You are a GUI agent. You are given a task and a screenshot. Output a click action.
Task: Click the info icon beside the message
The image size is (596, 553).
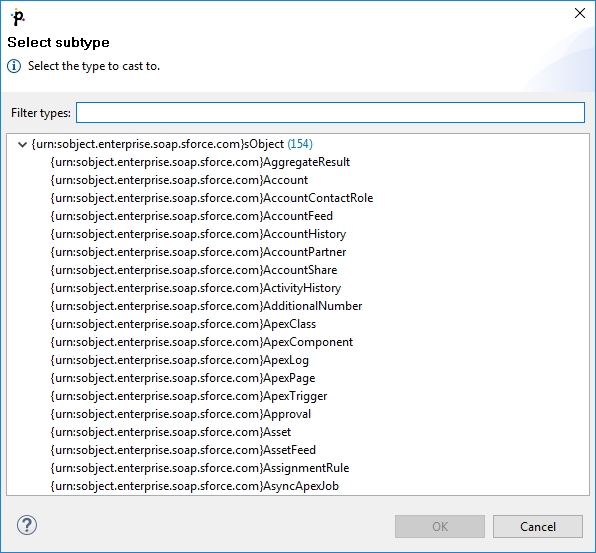[x=14, y=66]
